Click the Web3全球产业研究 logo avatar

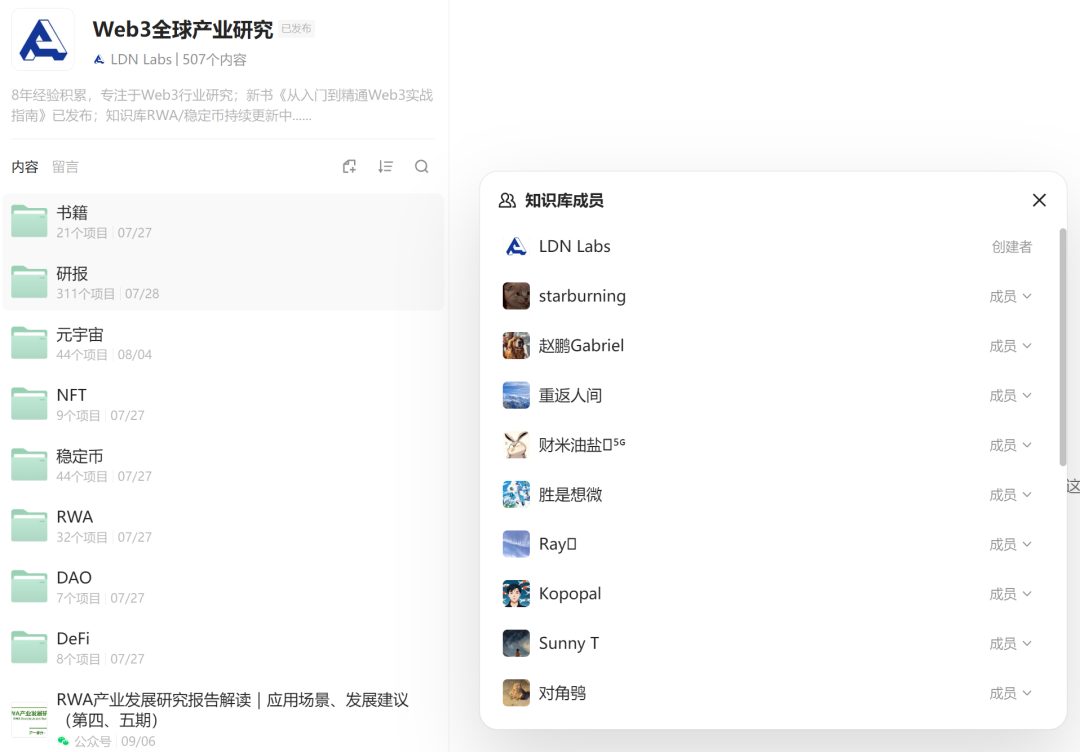click(x=42, y=39)
